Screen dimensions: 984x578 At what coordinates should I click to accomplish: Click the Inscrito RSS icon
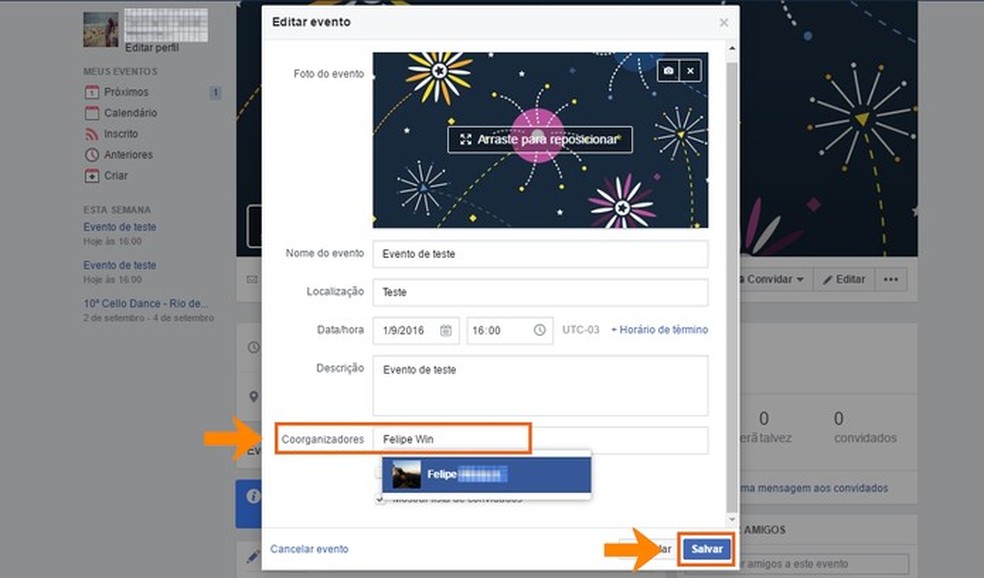92,134
